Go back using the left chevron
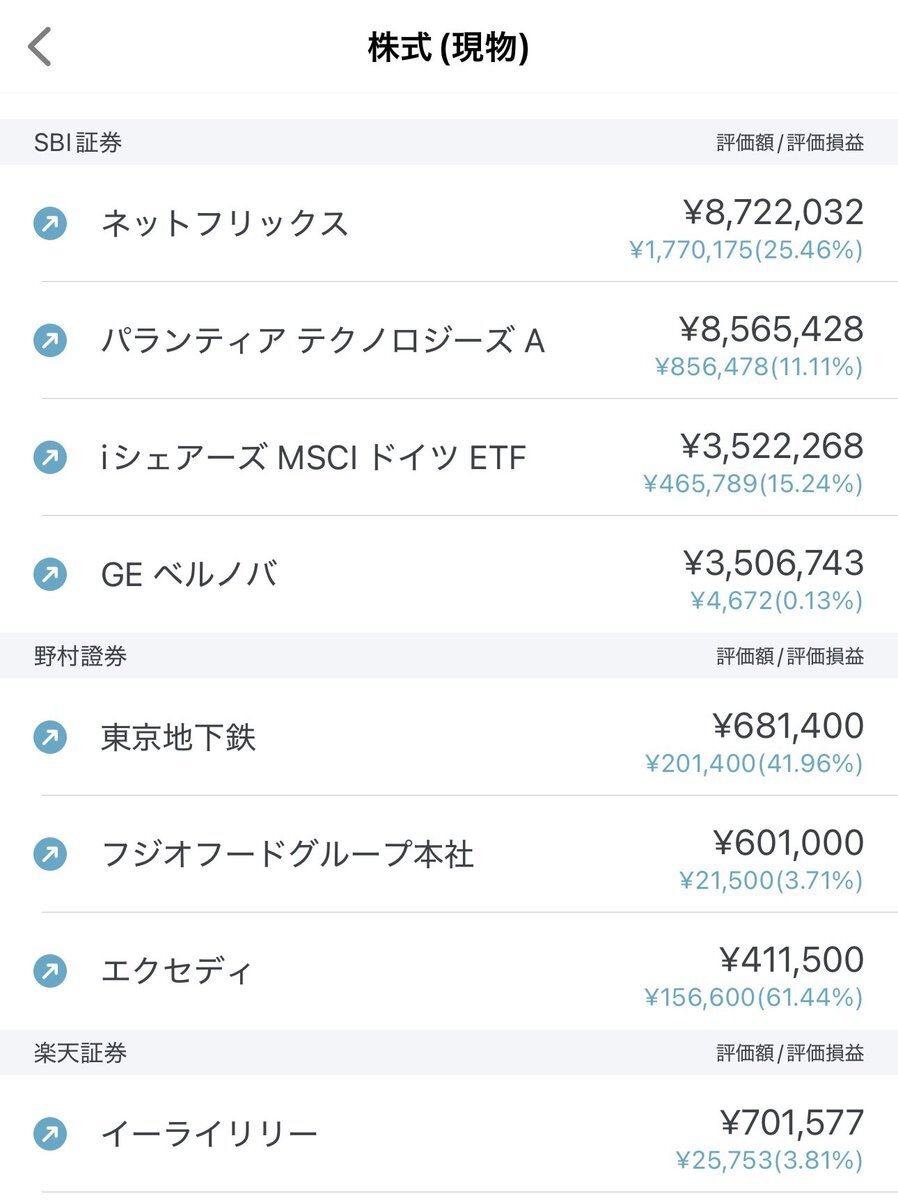The width and height of the screenshot is (898, 1200). coord(39,47)
